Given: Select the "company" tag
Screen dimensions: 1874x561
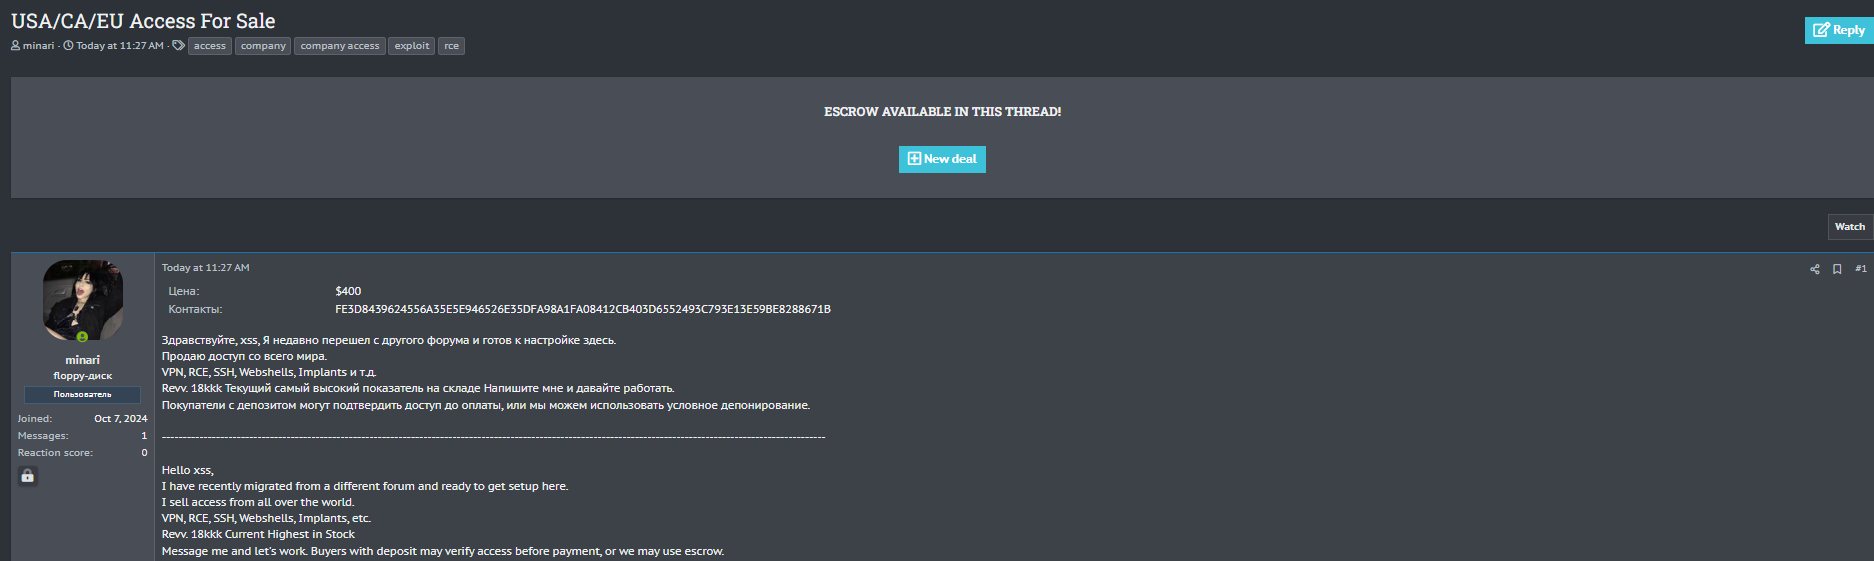Looking at the screenshot, I should tap(263, 46).
